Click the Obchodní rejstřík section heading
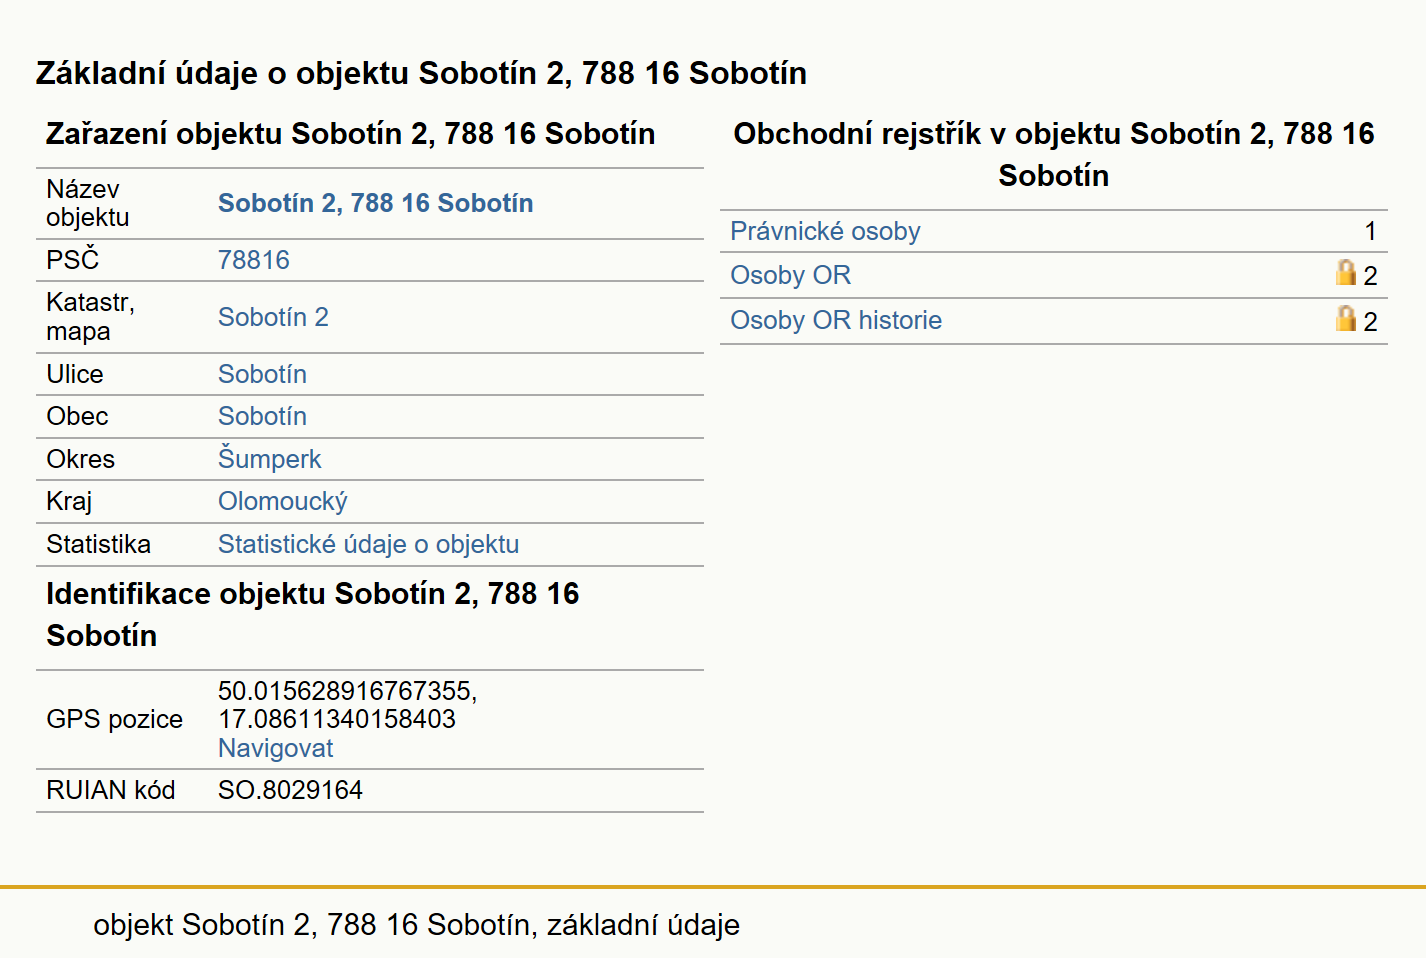 pyautogui.click(x=1054, y=154)
